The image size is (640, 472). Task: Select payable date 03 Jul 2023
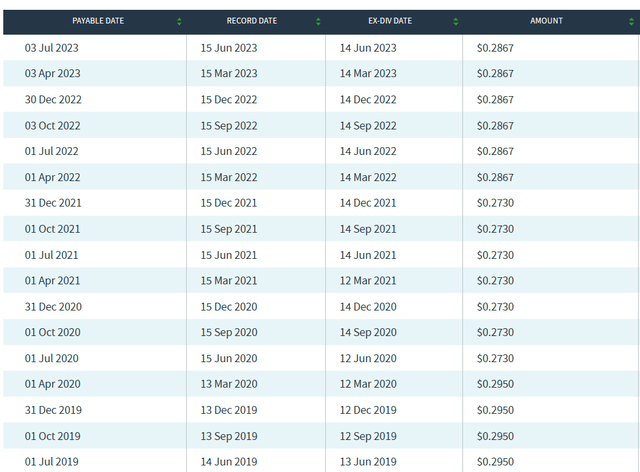coord(51,48)
